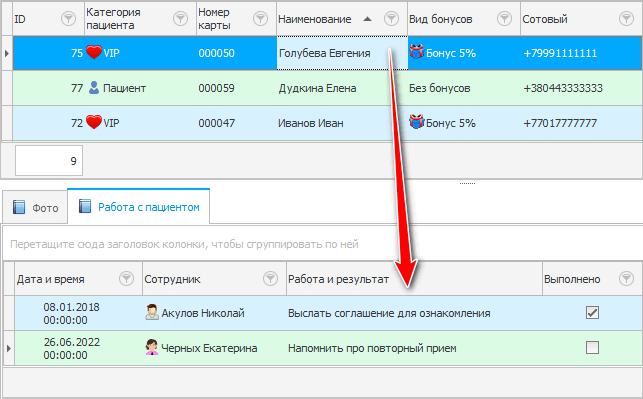Switch to Фото tab
The width and height of the screenshot is (643, 399).
point(35,207)
